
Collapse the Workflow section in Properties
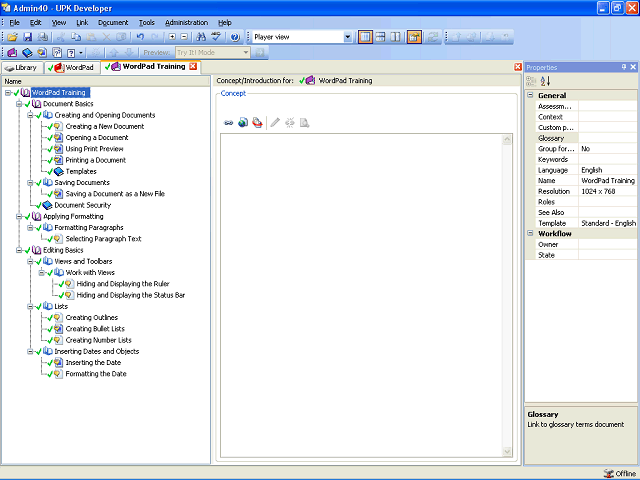coord(530,233)
